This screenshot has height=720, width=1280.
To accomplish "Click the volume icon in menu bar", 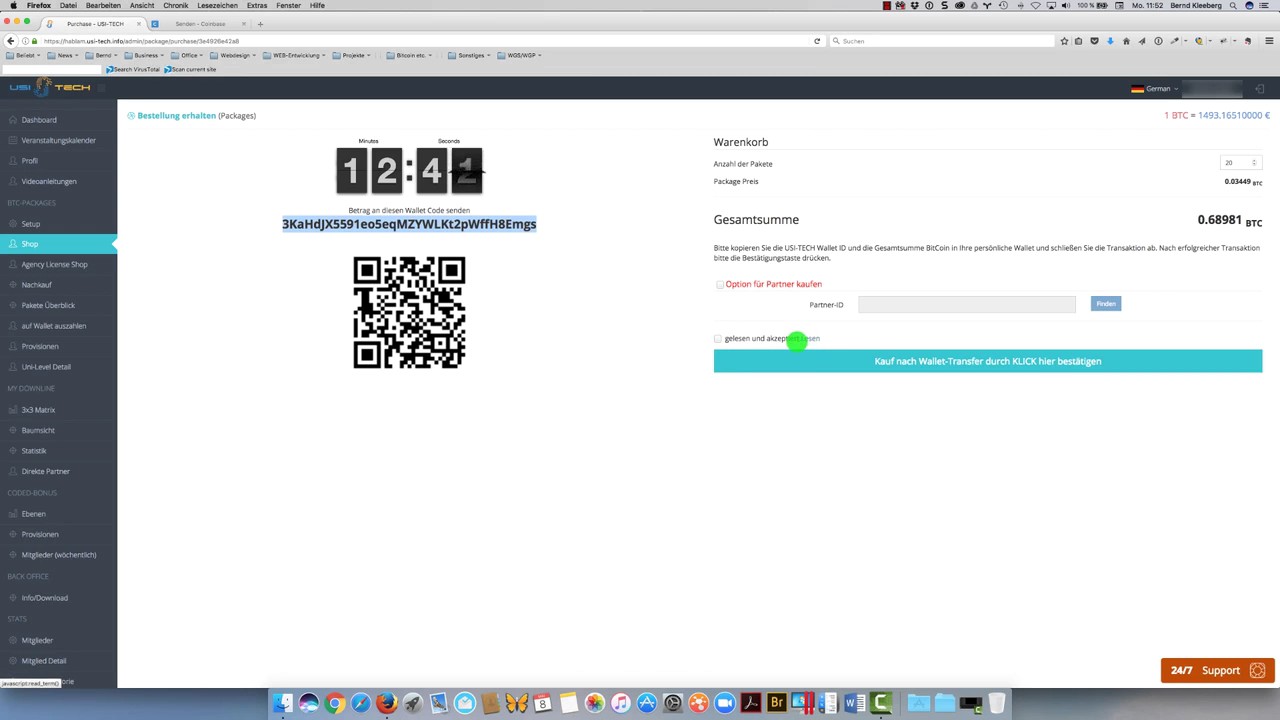I will tap(1065, 6).
